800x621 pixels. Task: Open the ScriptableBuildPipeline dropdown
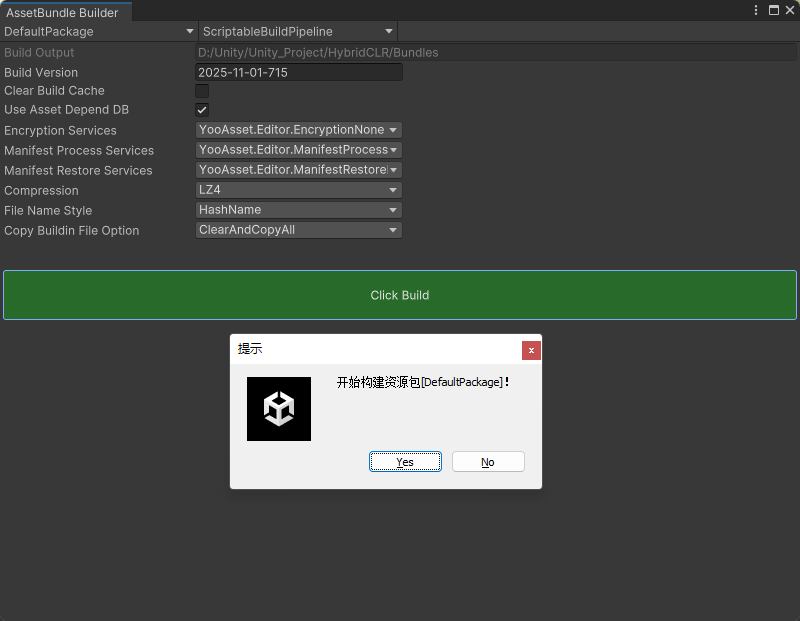pyautogui.click(x=298, y=32)
